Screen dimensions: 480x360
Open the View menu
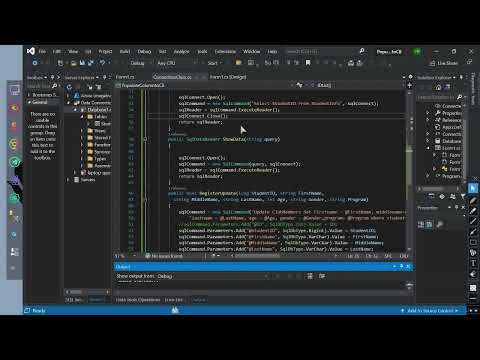pyautogui.click(x=73, y=52)
